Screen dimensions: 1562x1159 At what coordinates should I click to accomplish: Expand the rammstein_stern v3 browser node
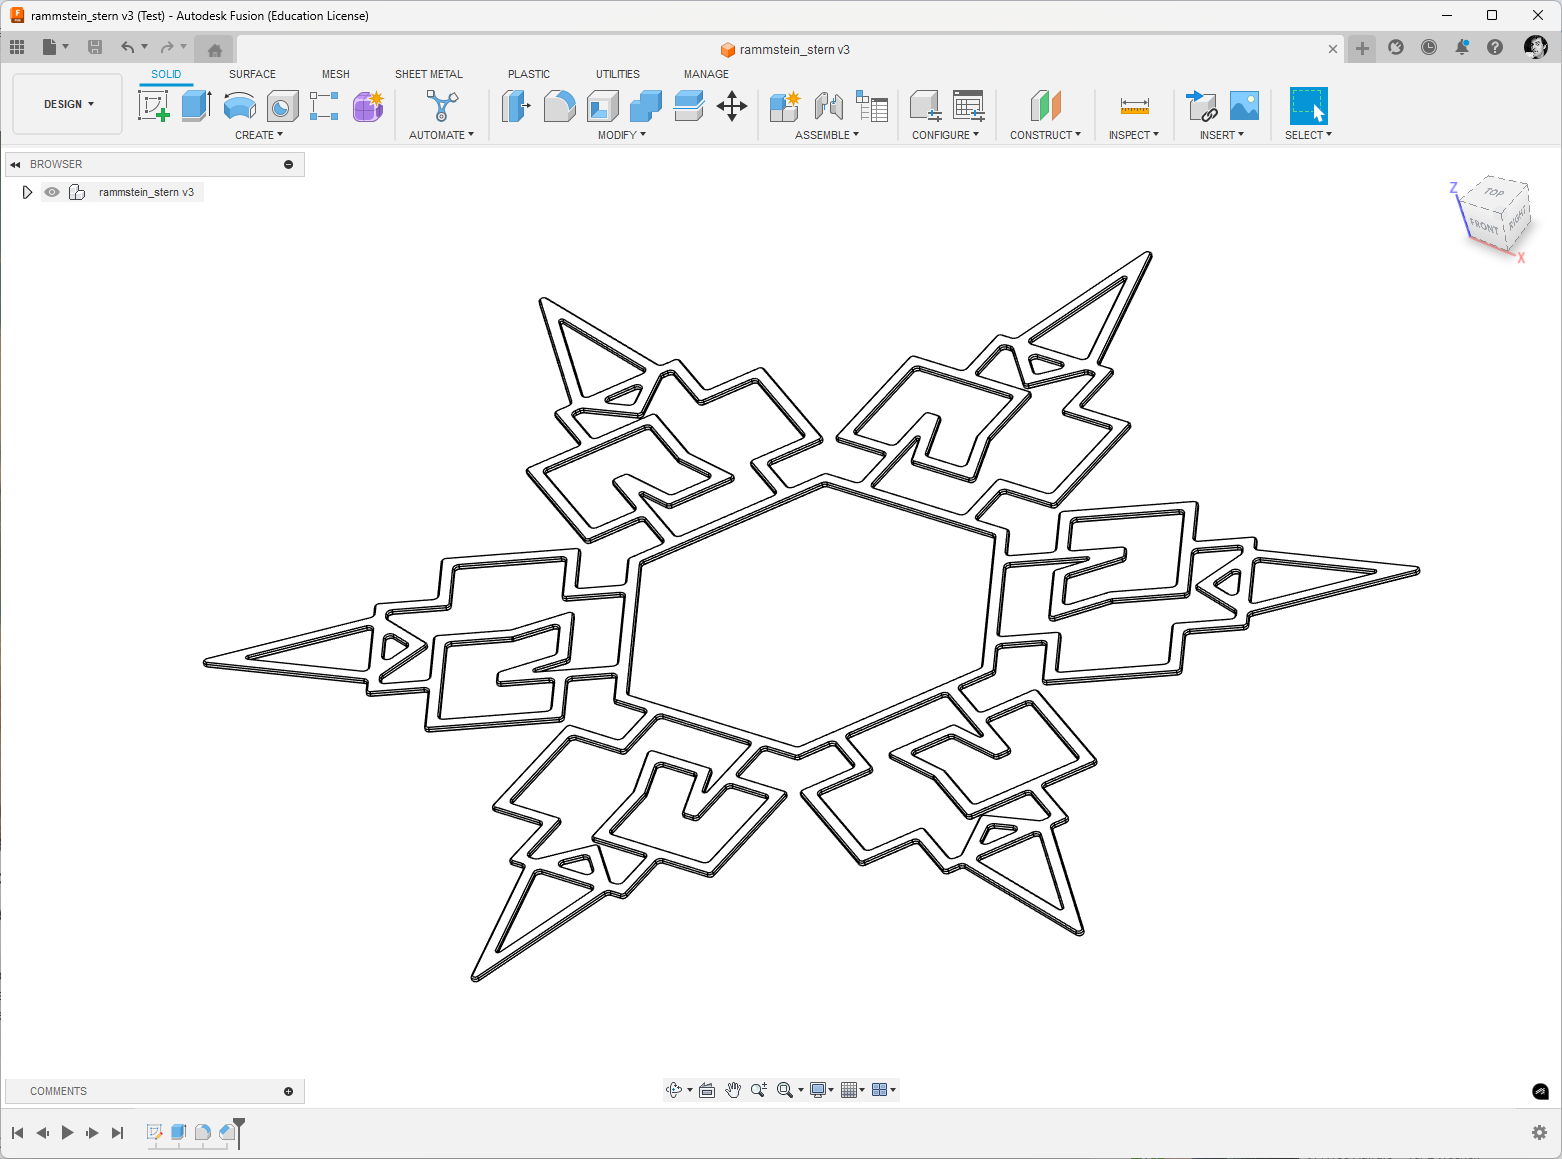click(27, 192)
